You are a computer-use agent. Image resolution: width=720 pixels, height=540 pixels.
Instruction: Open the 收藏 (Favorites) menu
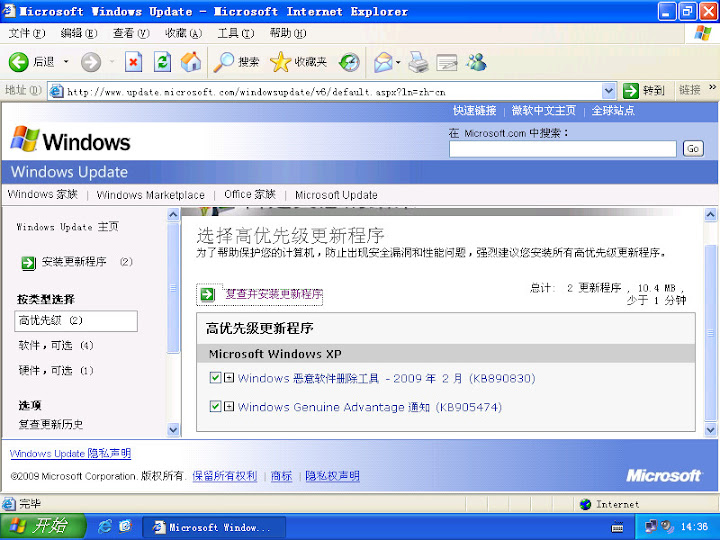184,33
